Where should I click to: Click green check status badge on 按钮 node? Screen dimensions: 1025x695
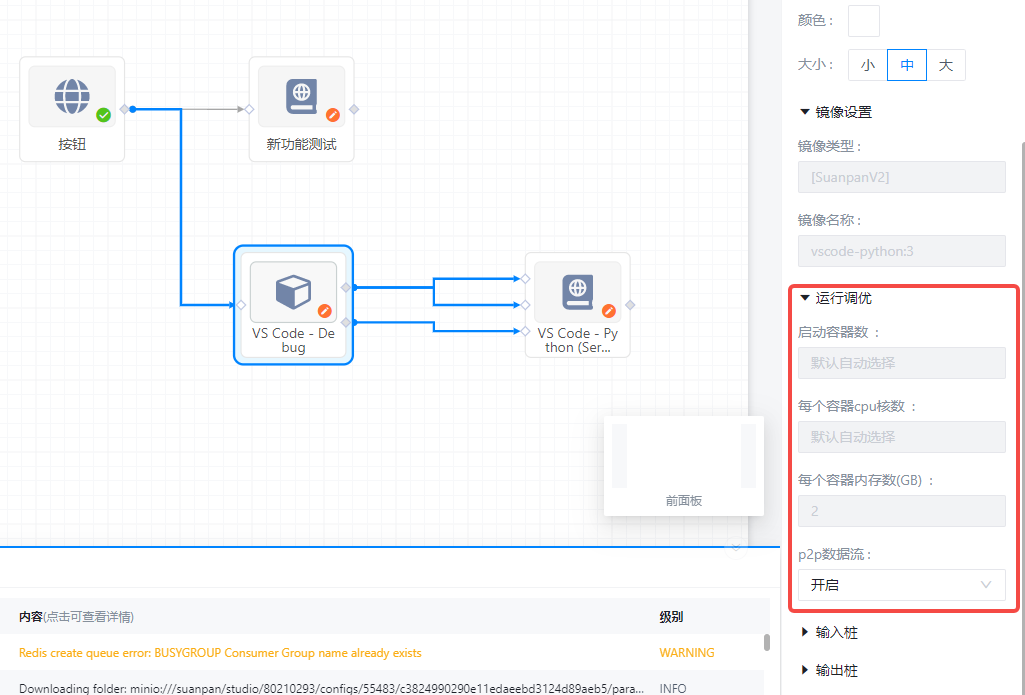pyautogui.click(x=103, y=115)
